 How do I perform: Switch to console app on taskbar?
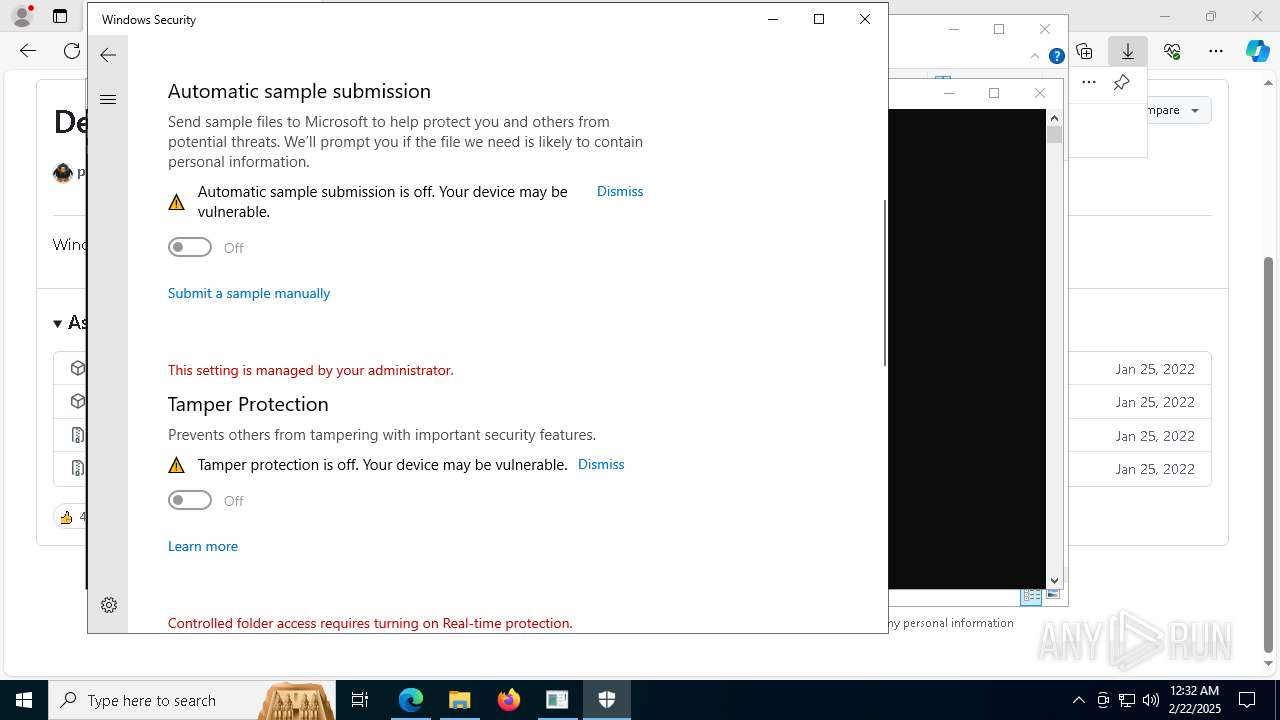(x=557, y=700)
